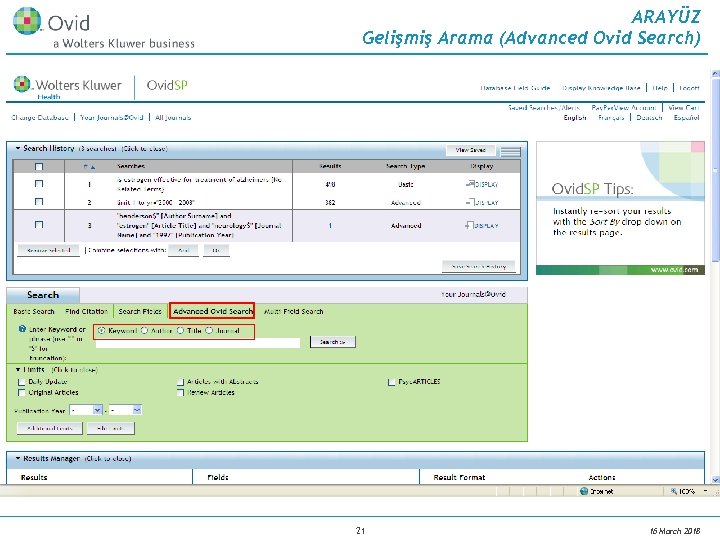The image size is (720, 540).
Task: Click the result count 1 in row 3
Action: point(330,225)
